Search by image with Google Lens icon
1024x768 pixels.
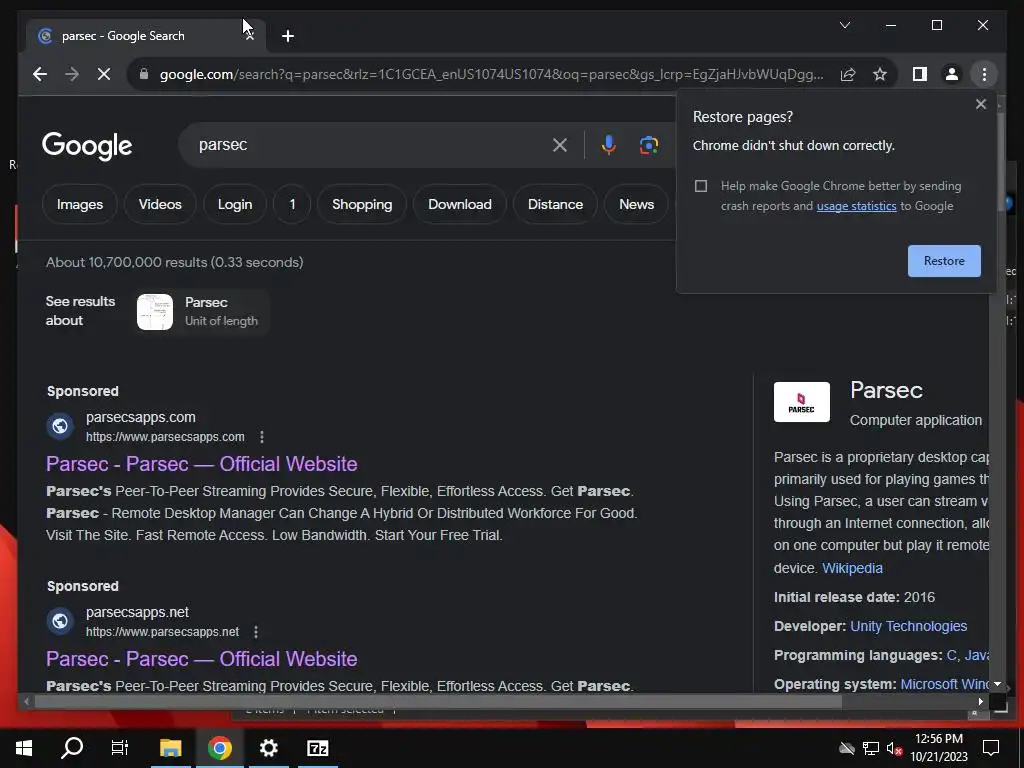tap(648, 145)
